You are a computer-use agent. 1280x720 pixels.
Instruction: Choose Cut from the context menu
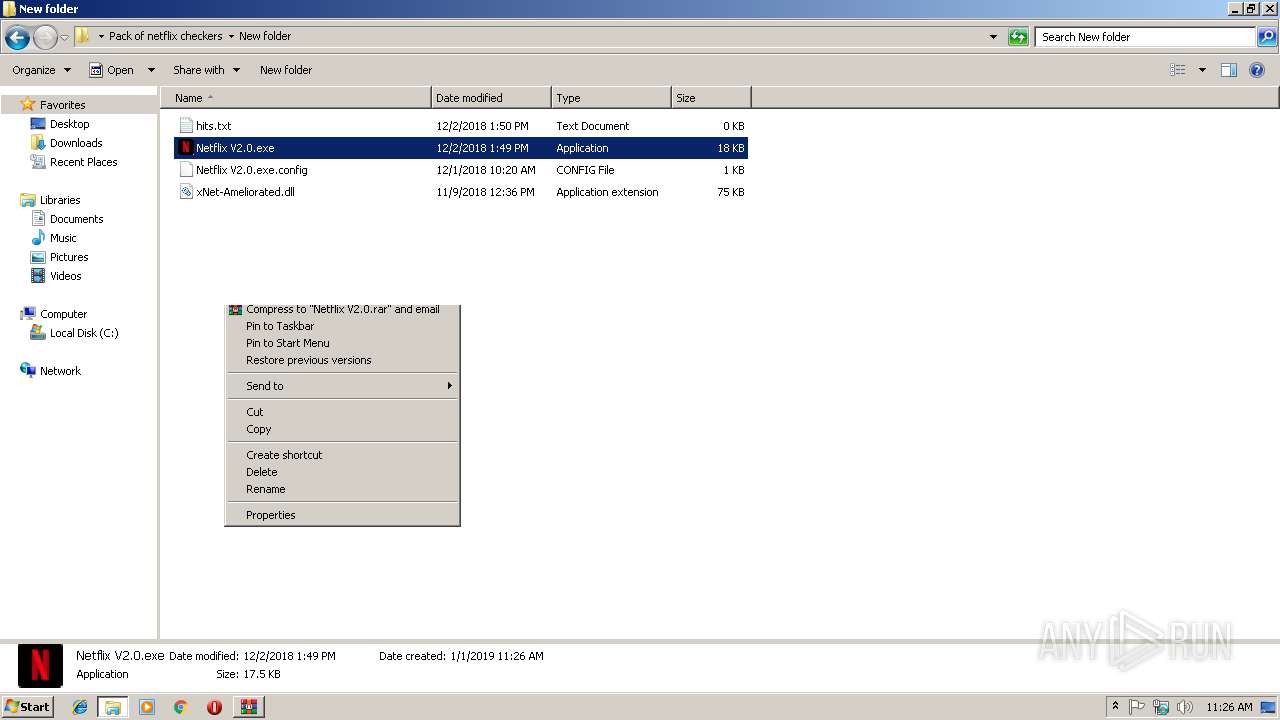342,412
